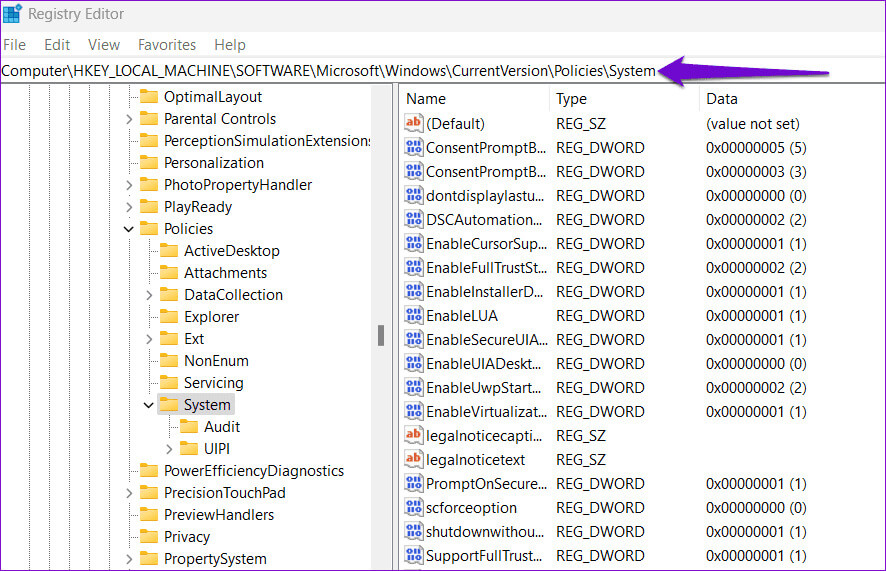Select the PerceptionSimulationExtensions key
The image size is (886, 571).
(x=267, y=141)
